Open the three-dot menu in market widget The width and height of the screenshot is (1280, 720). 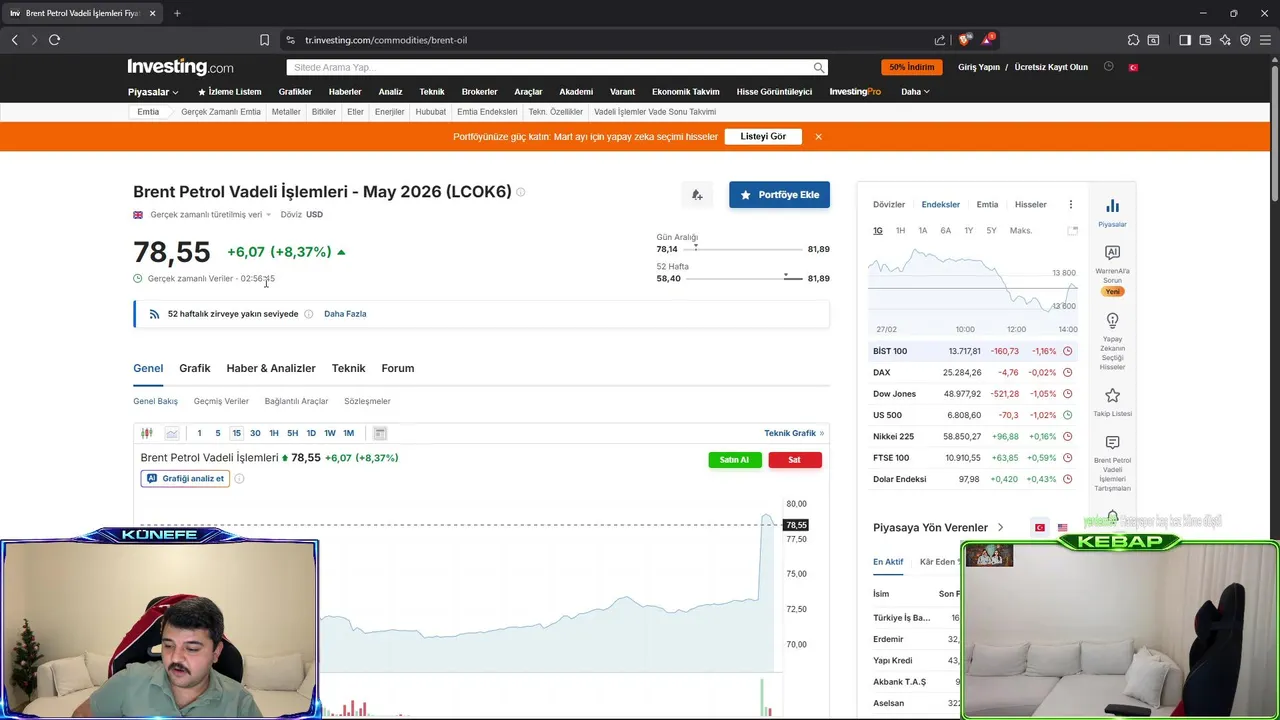coord(1070,204)
